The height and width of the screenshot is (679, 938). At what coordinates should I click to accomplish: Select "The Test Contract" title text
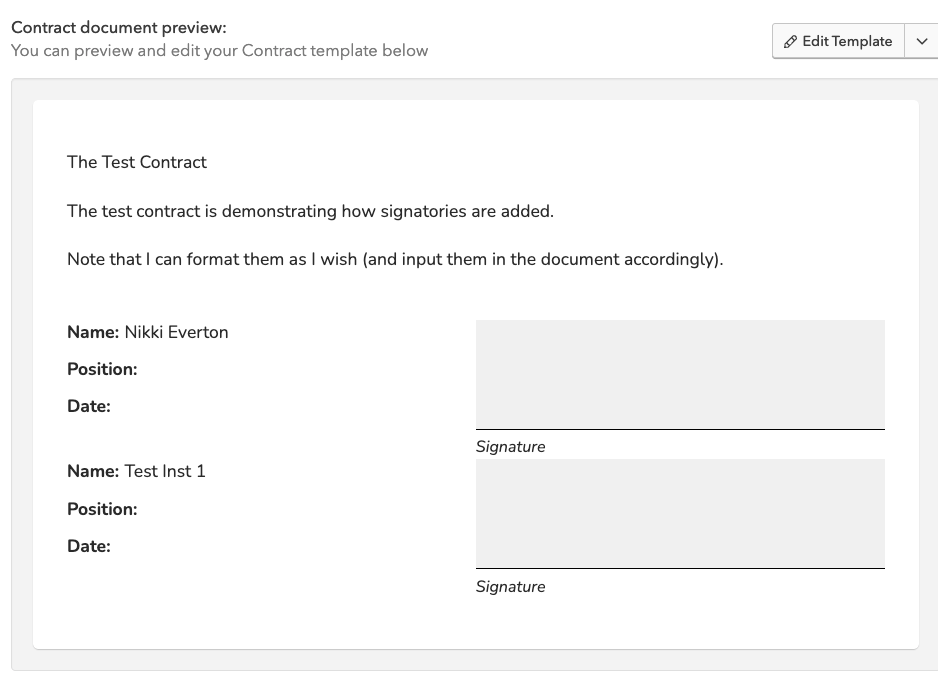pyautogui.click(x=137, y=162)
